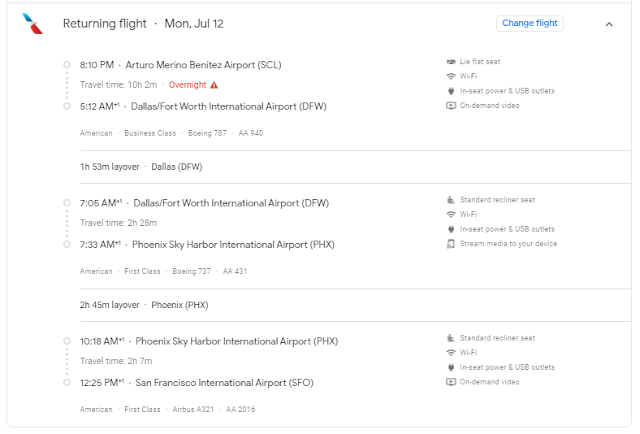Click the Standard recliner seat icon for AA 431

451,200
